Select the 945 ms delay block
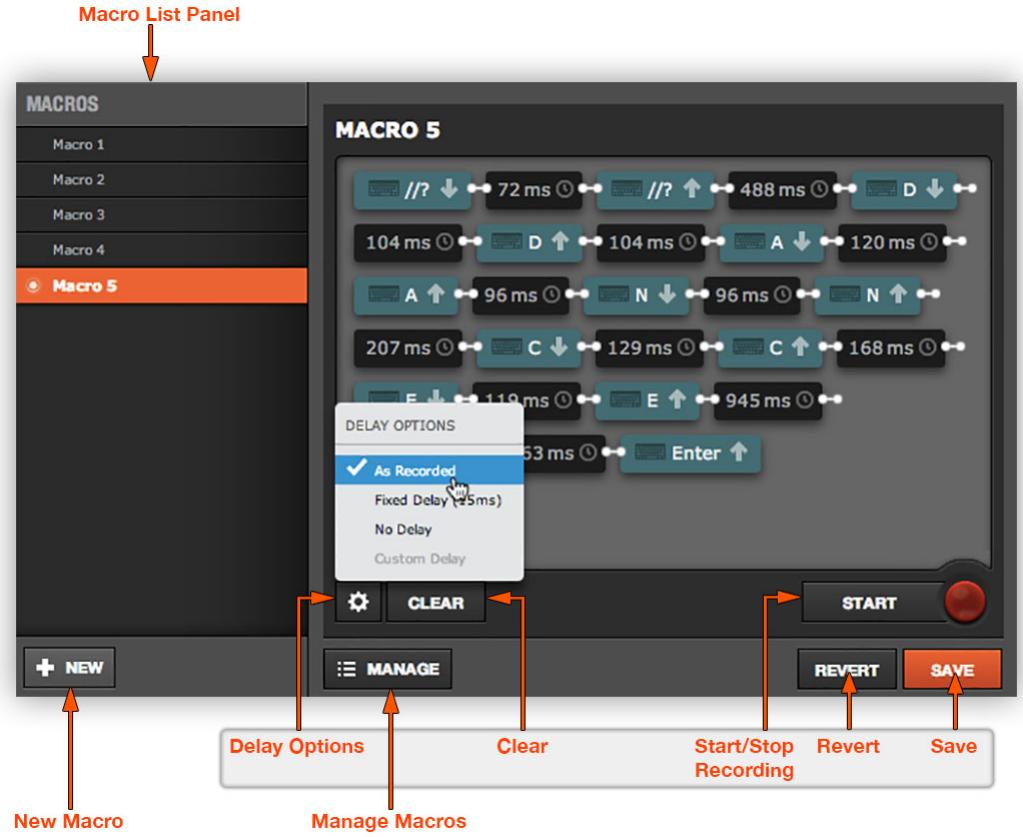1023x837 pixels. click(x=768, y=400)
